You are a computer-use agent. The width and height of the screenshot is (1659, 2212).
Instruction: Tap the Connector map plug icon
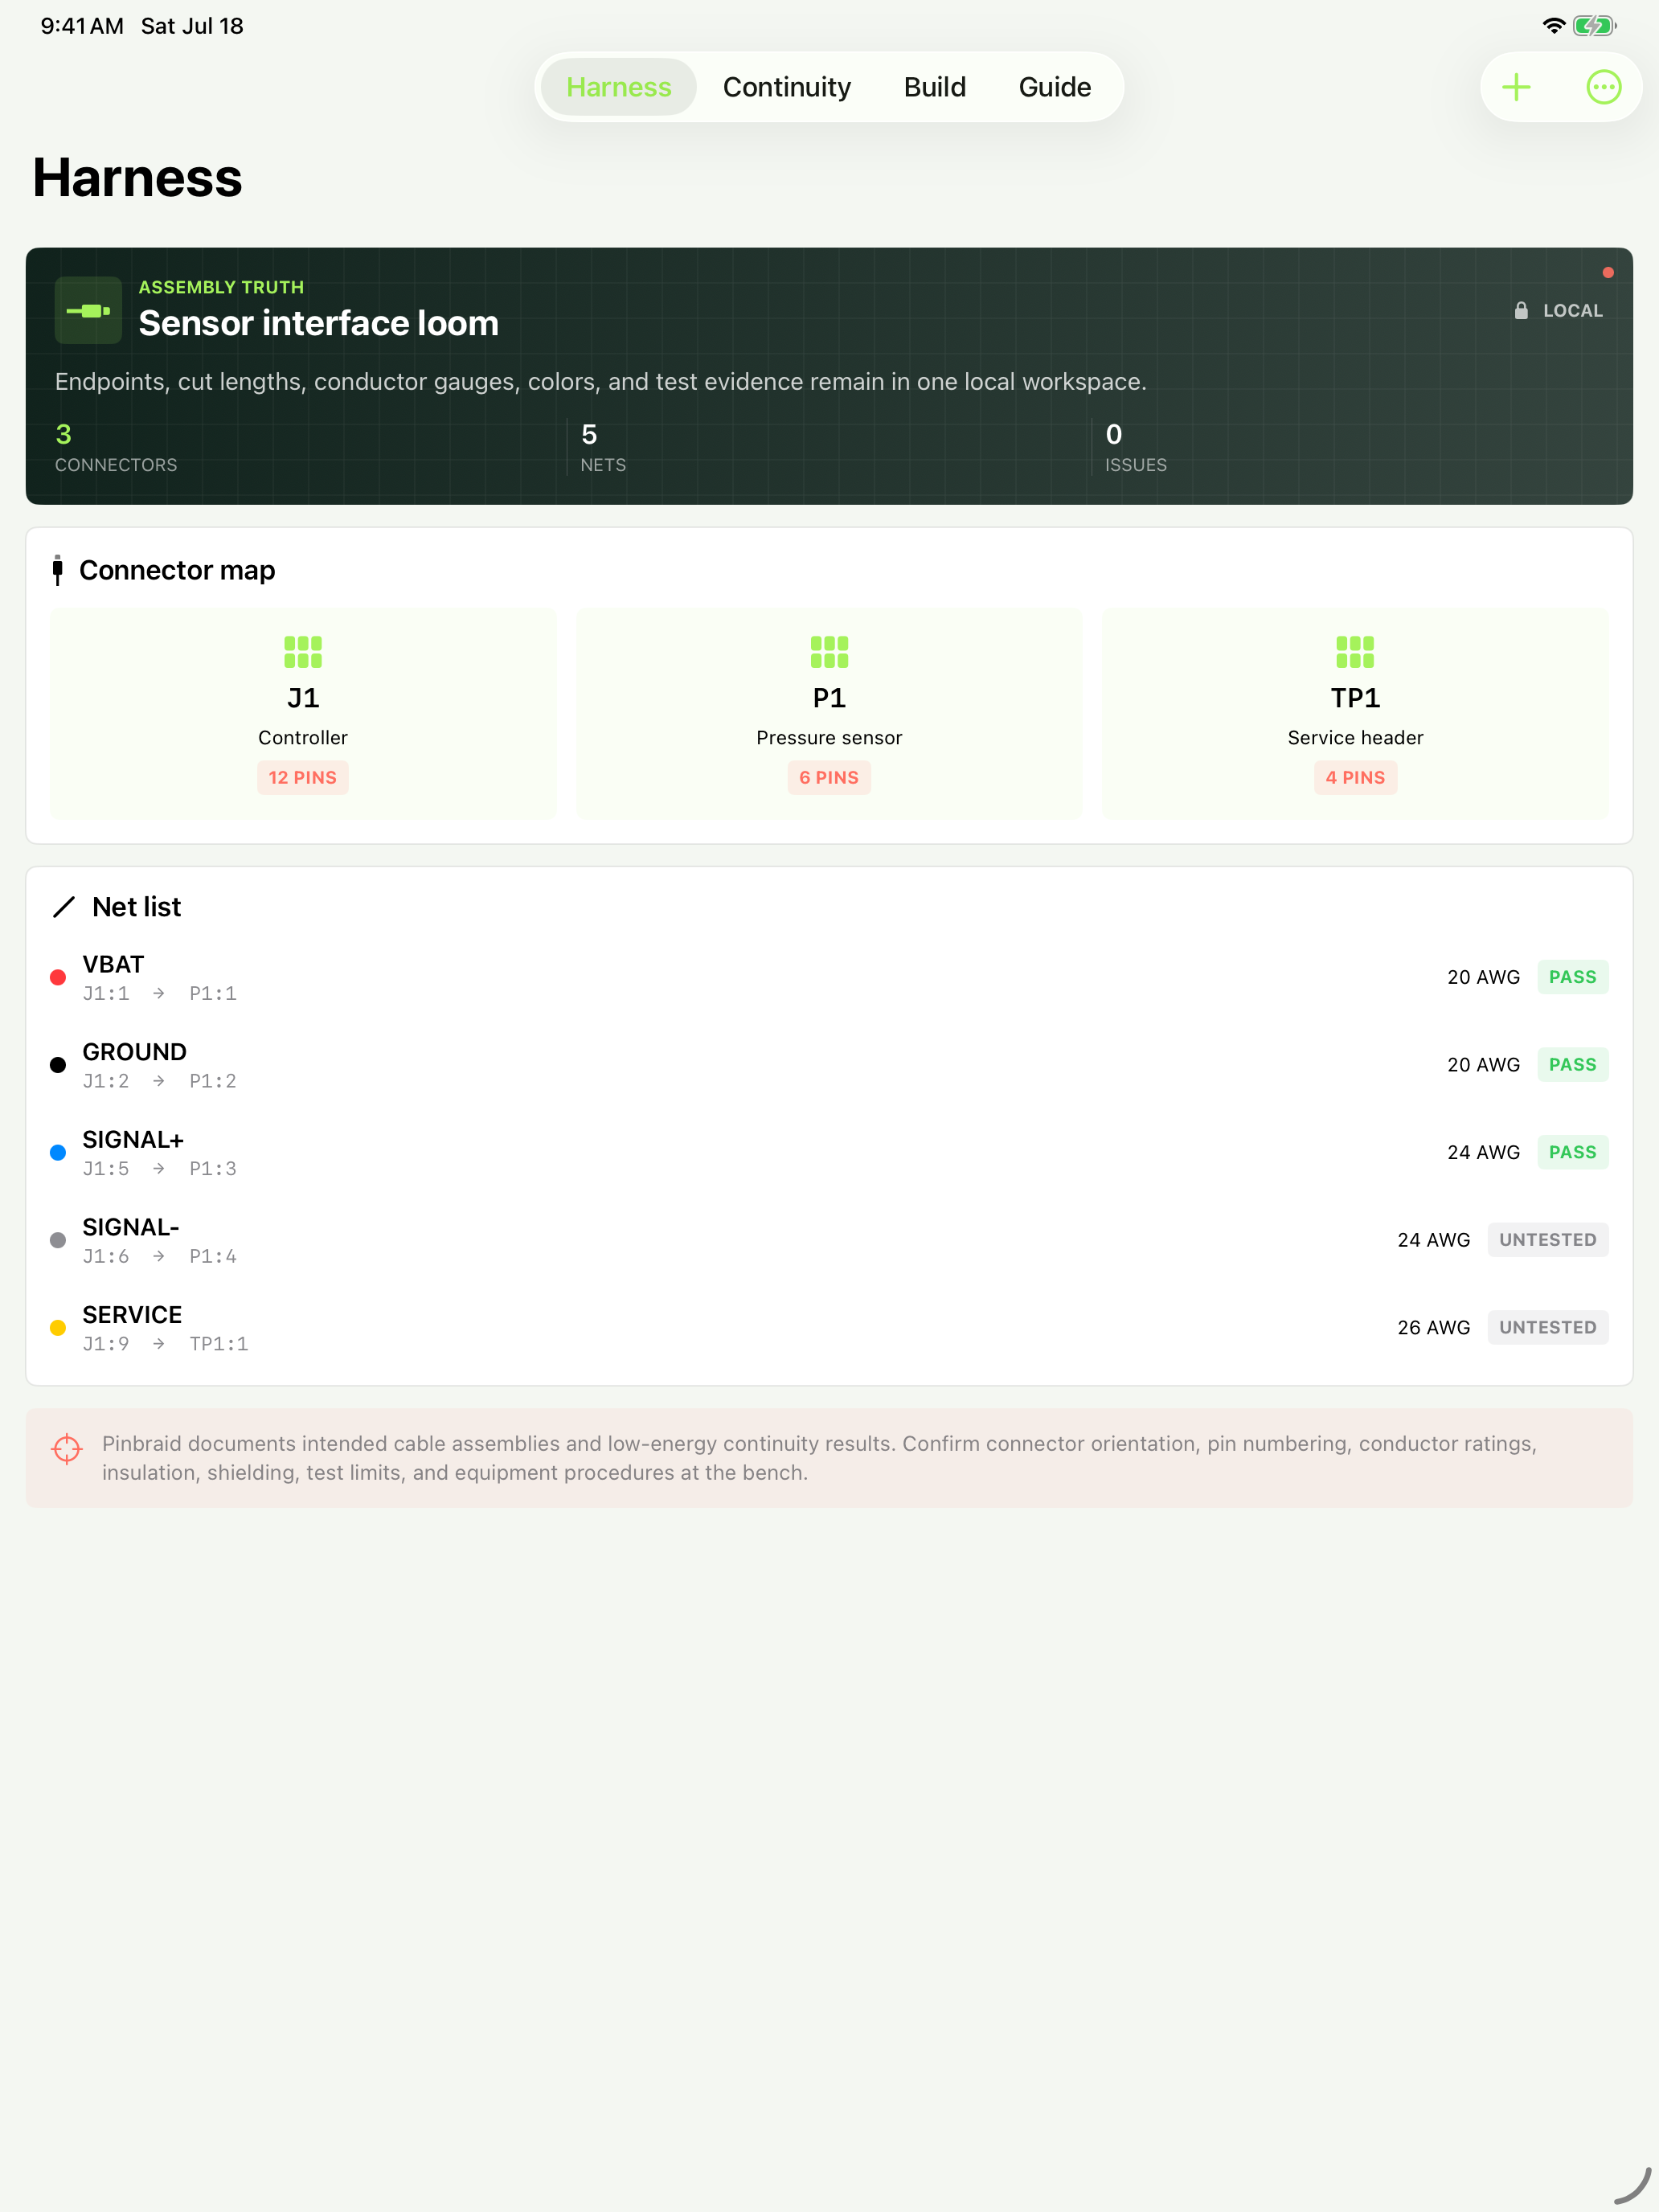(x=58, y=570)
